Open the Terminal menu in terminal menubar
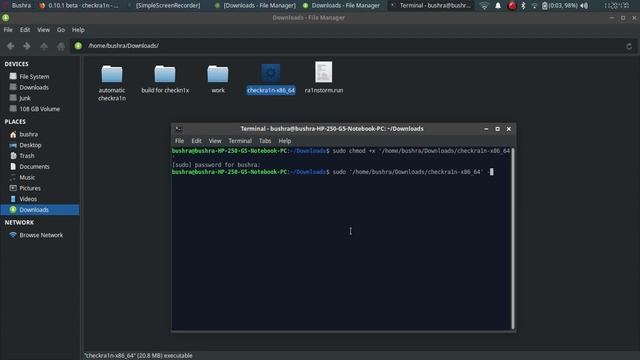Screen dimensions: 640x360 pyautogui.click(x=240, y=141)
